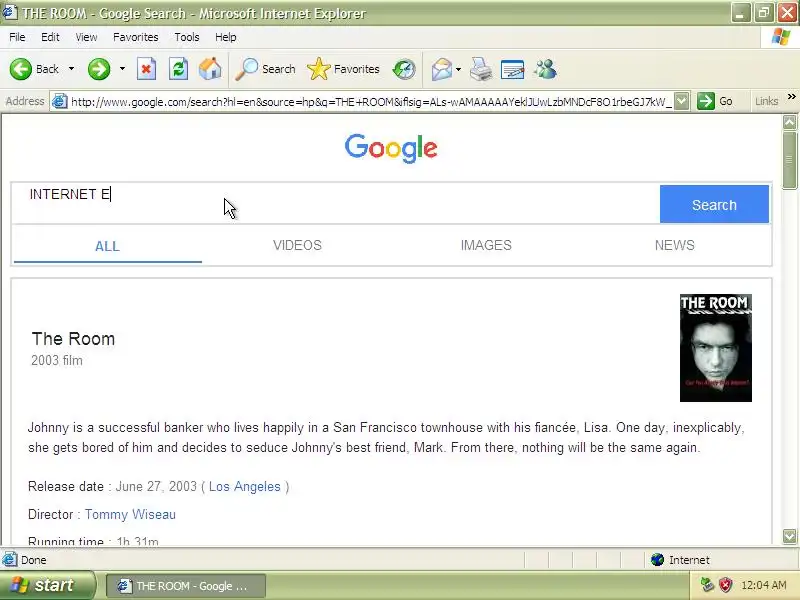Expand the Mail button dropdown arrow
The width and height of the screenshot is (800, 600).
coord(458,69)
